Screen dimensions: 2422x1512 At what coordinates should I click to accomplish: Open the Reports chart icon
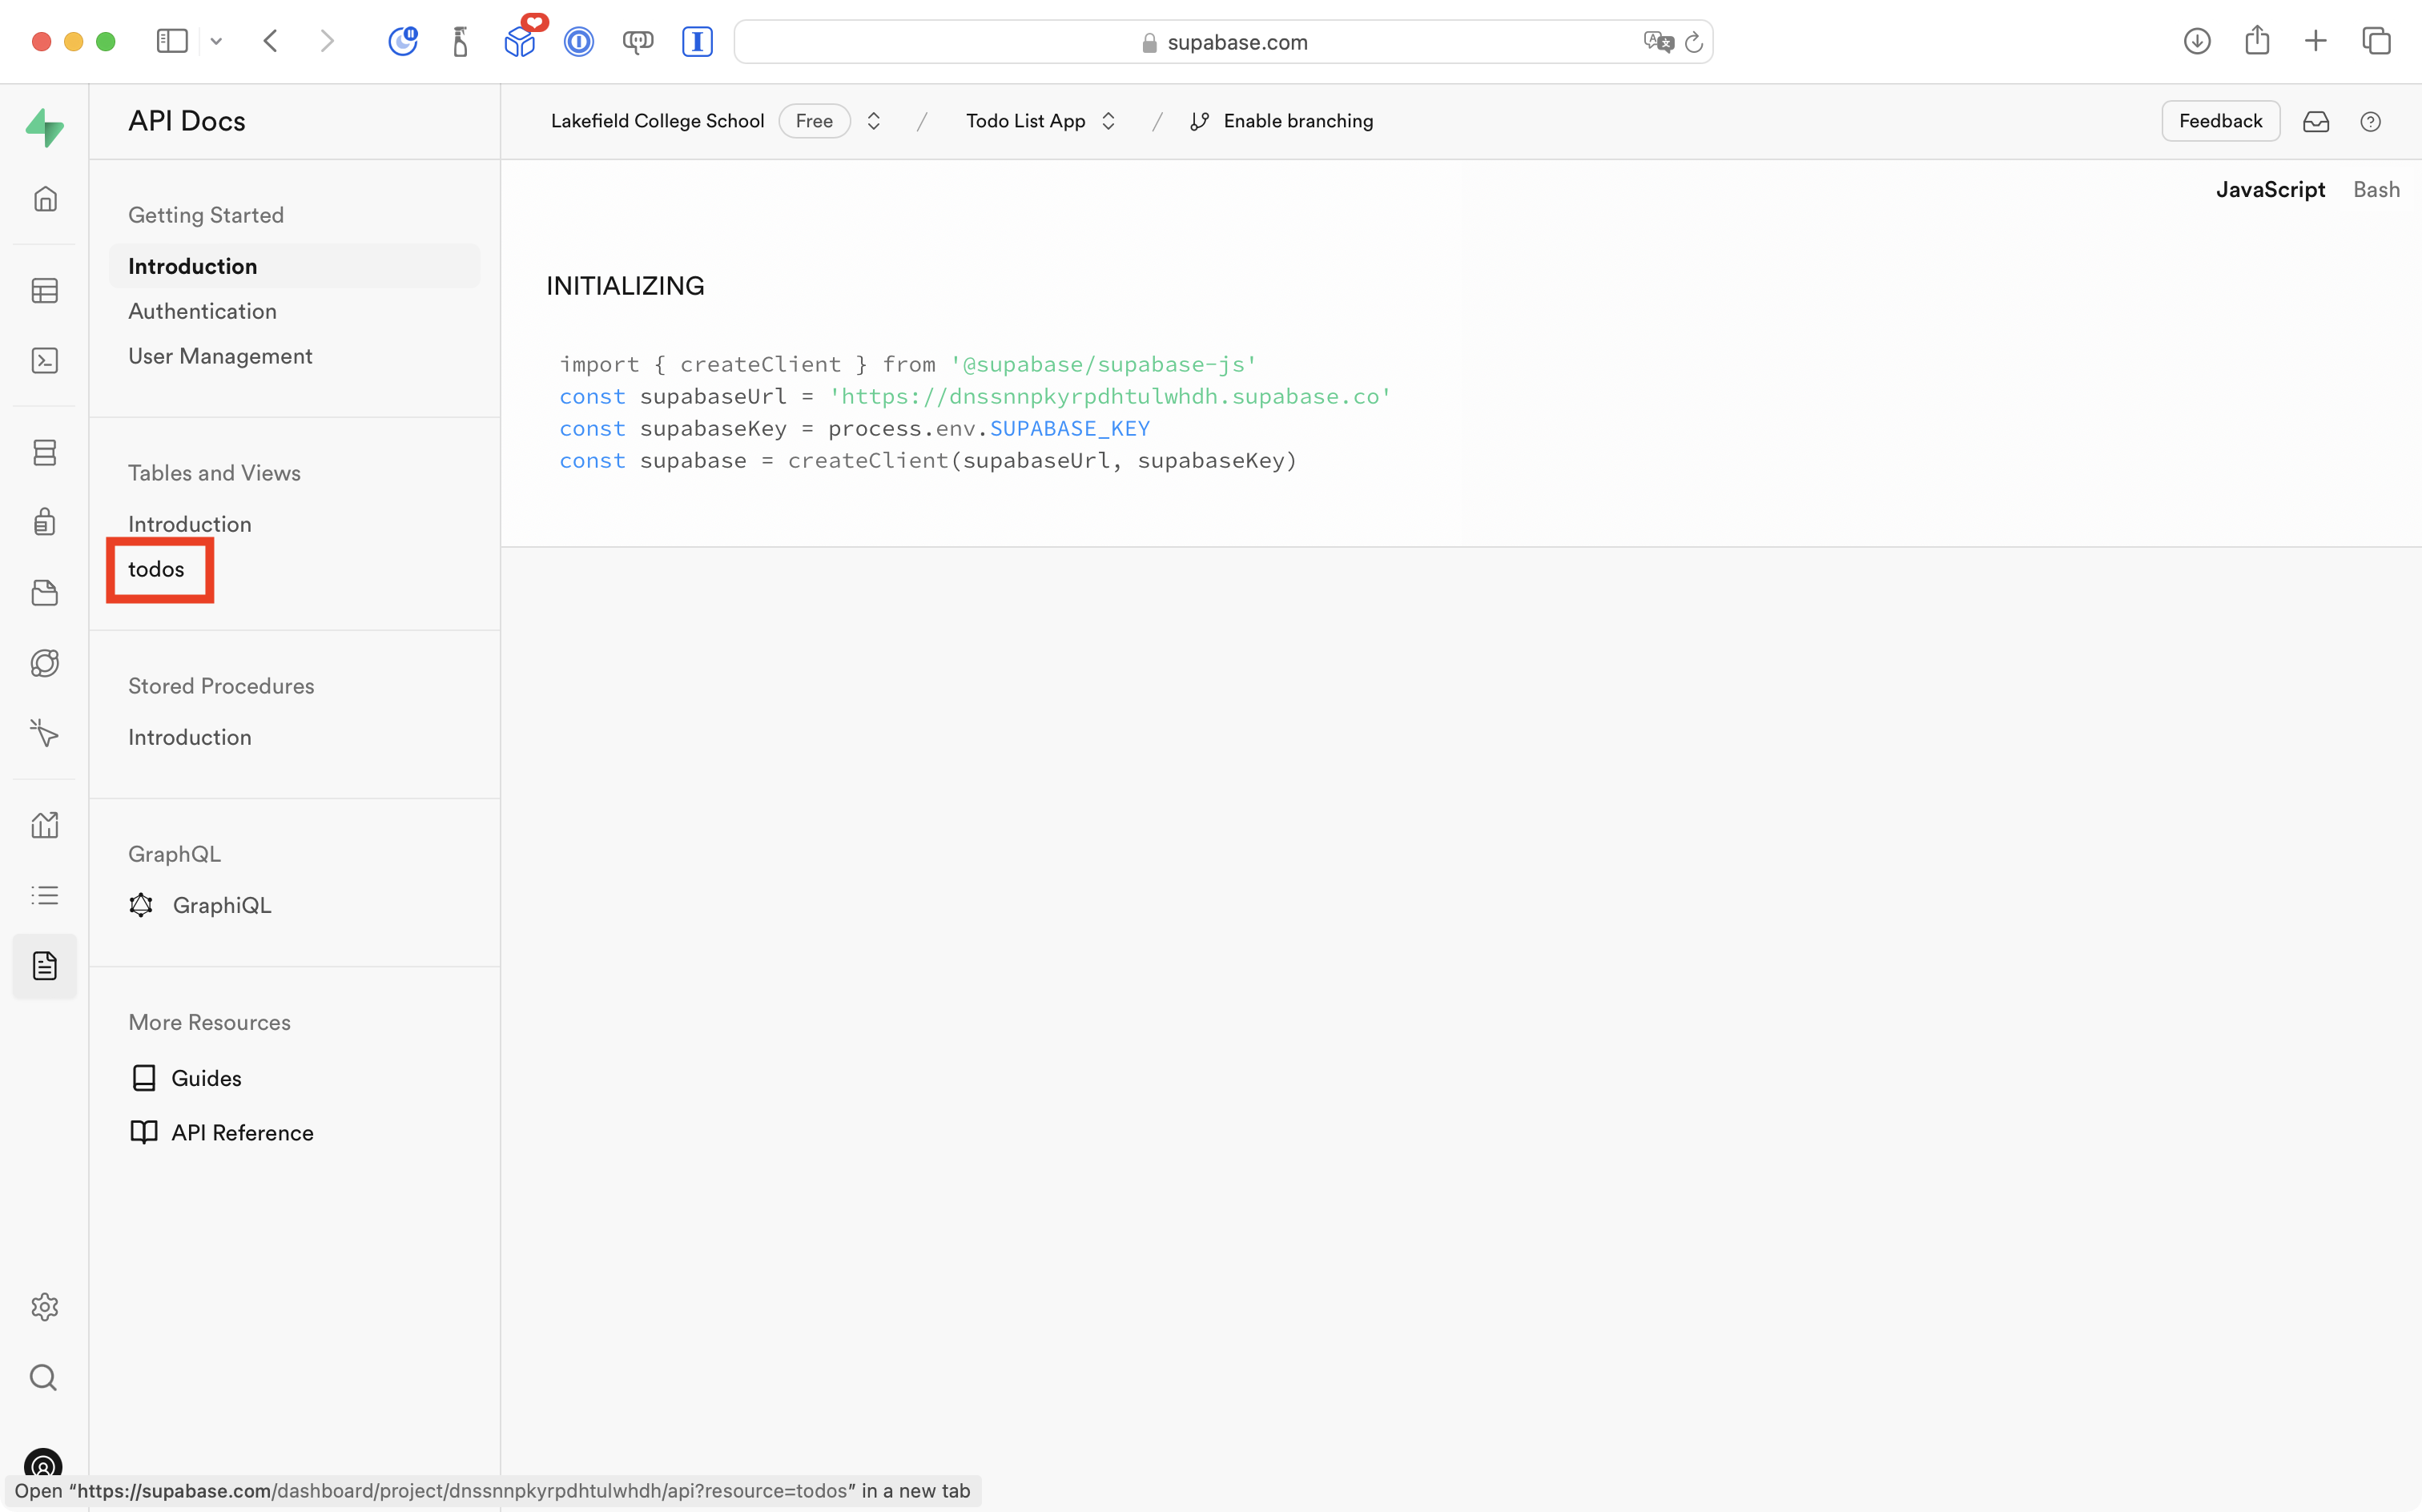click(45, 824)
